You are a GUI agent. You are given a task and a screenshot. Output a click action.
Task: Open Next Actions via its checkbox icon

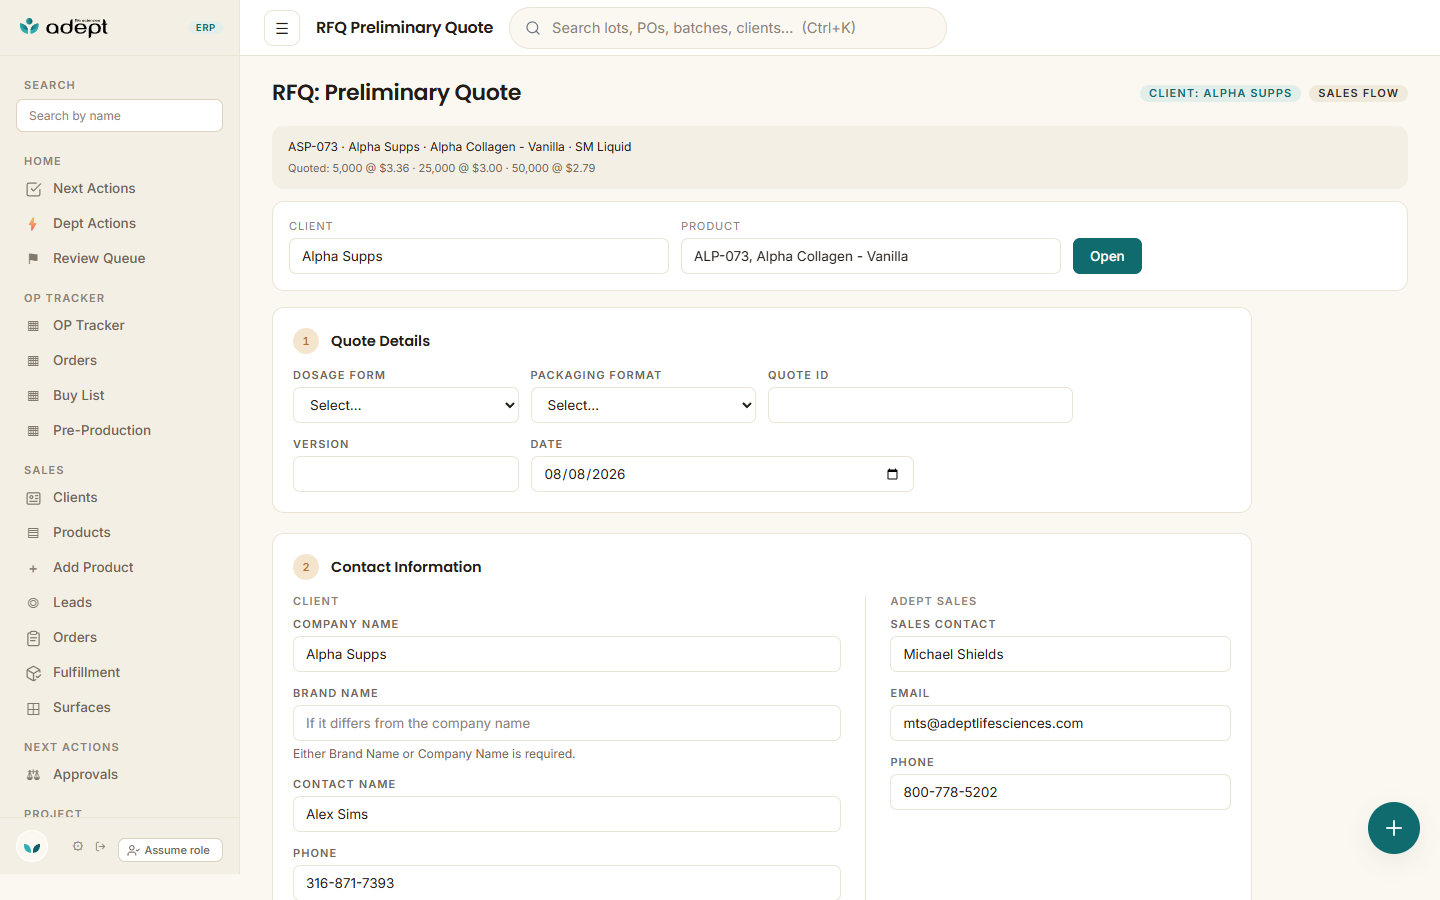pyautogui.click(x=34, y=189)
